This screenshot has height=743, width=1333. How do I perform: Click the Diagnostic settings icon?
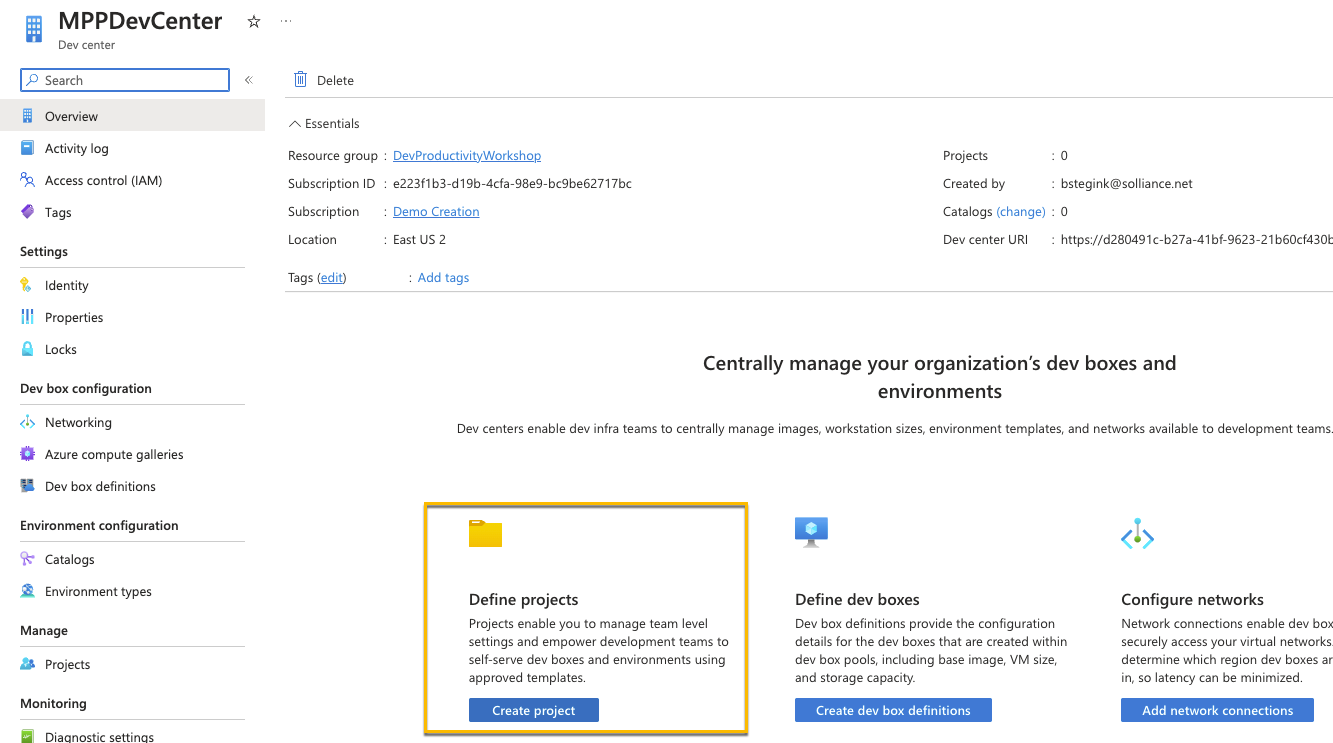point(27,737)
